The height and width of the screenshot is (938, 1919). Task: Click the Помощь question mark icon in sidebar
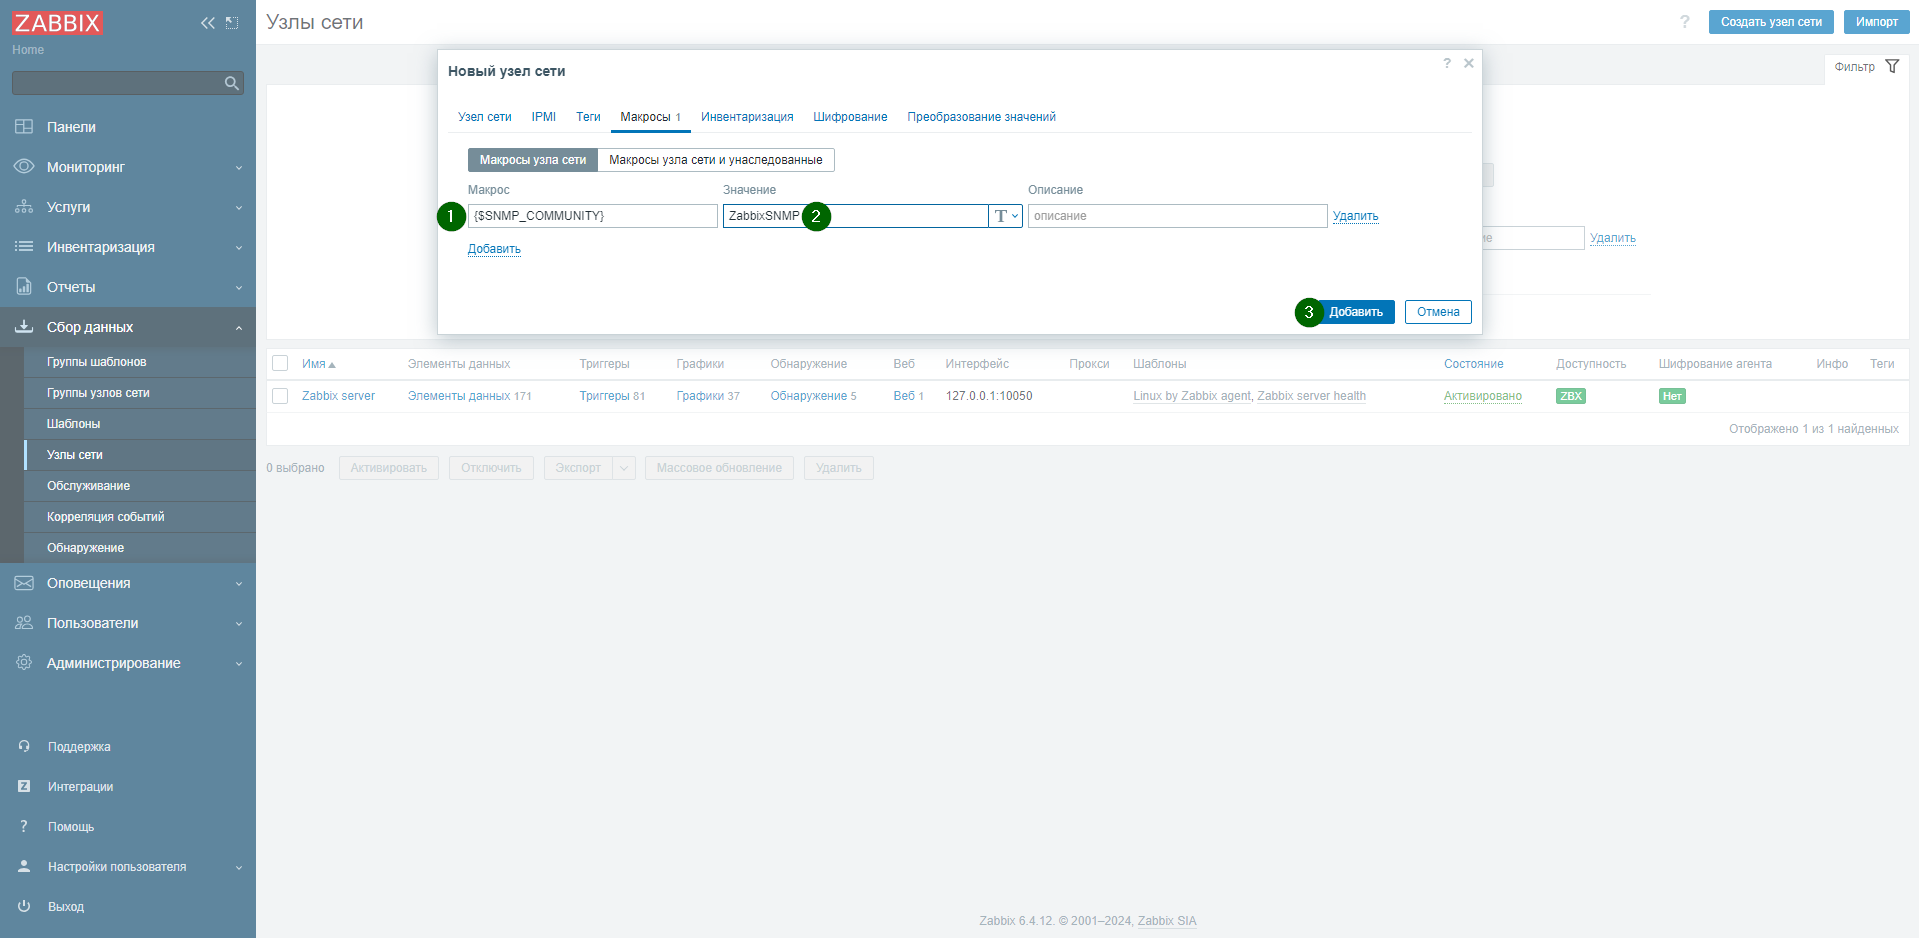[24, 827]
